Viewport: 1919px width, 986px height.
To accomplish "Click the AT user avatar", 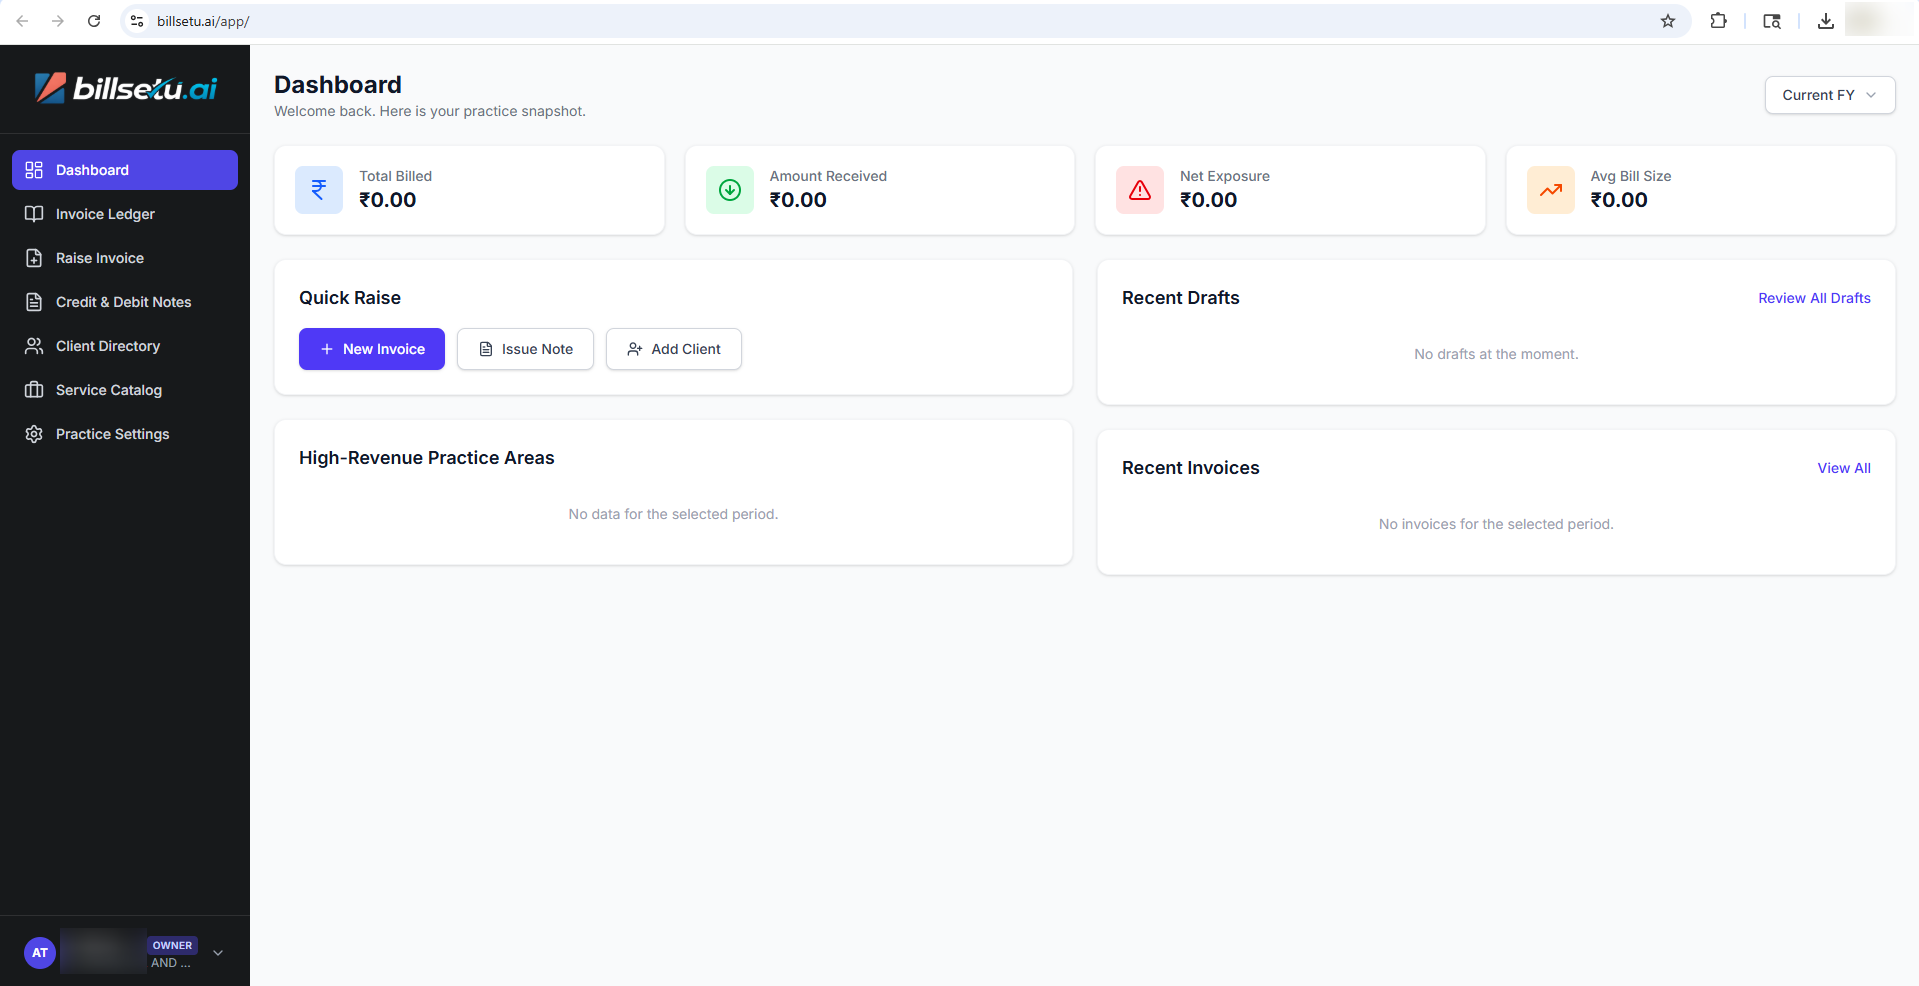I will 40,953.
